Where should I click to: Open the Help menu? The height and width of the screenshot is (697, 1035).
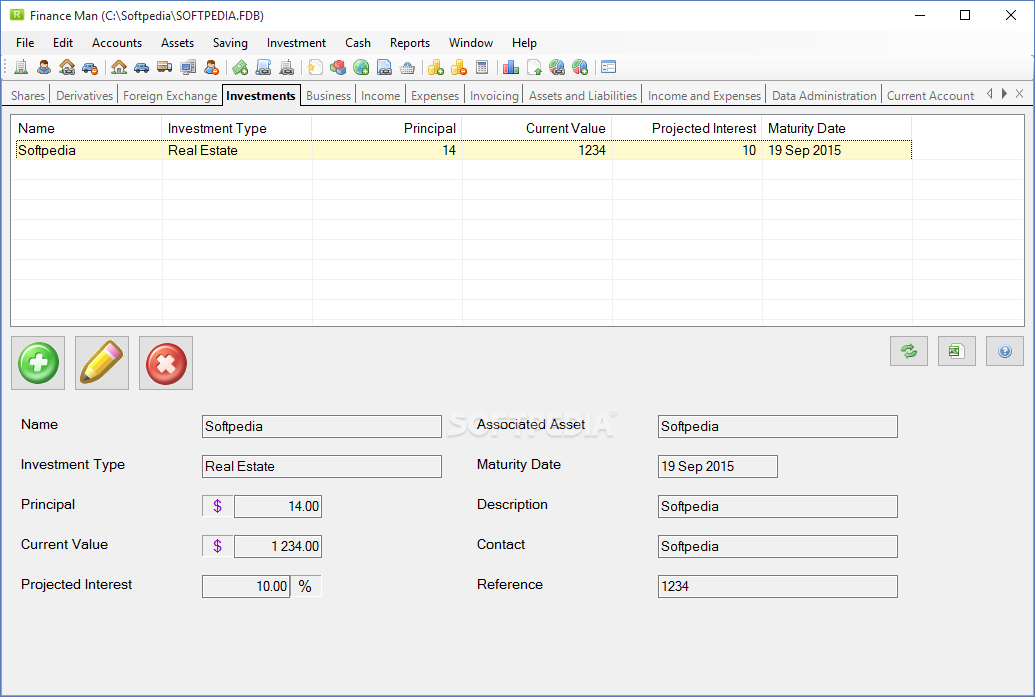[x=524, y=43]
